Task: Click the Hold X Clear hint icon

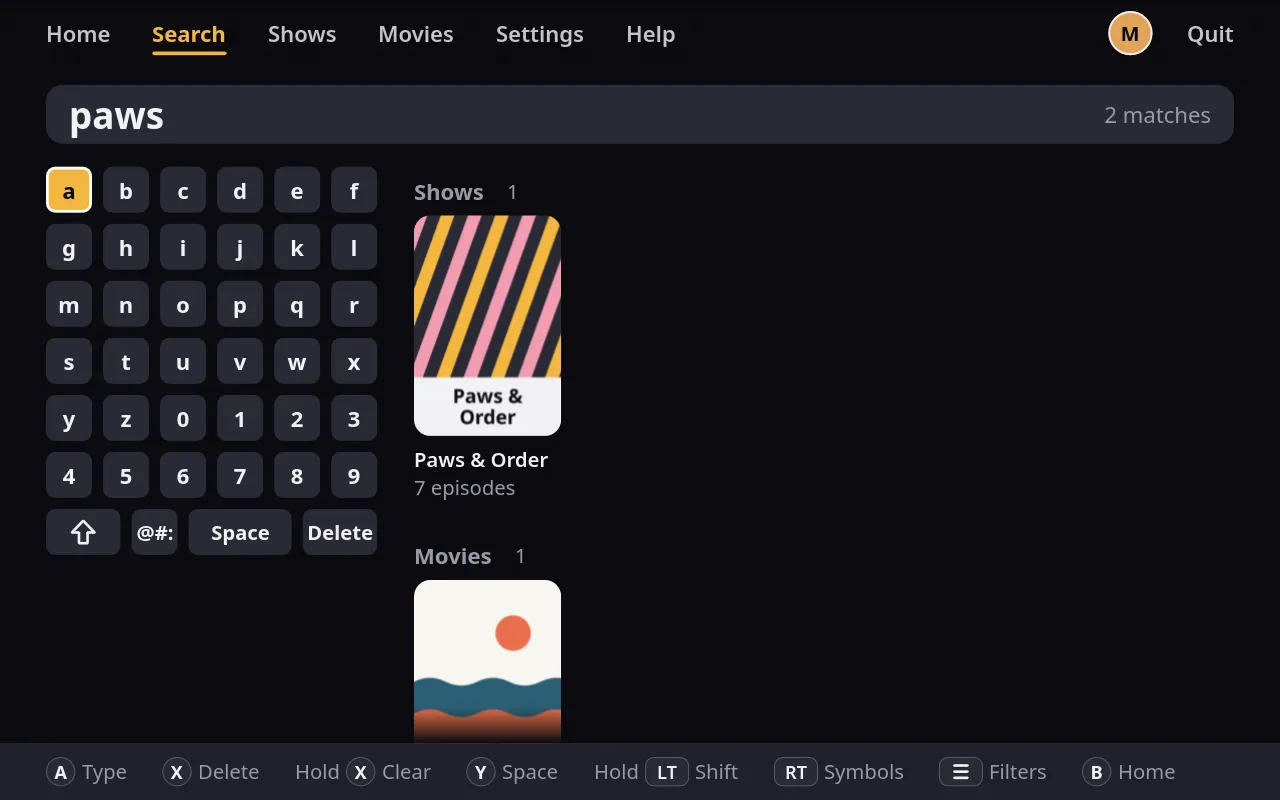Action: click(361, 772)
